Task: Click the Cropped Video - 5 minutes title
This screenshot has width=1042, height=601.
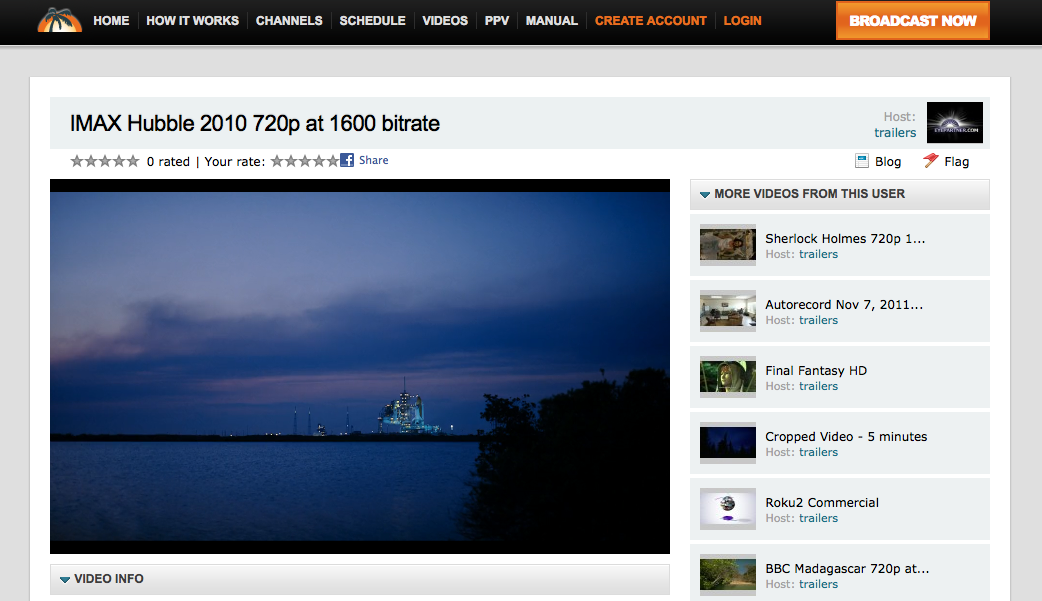Action: click(846, 437)
